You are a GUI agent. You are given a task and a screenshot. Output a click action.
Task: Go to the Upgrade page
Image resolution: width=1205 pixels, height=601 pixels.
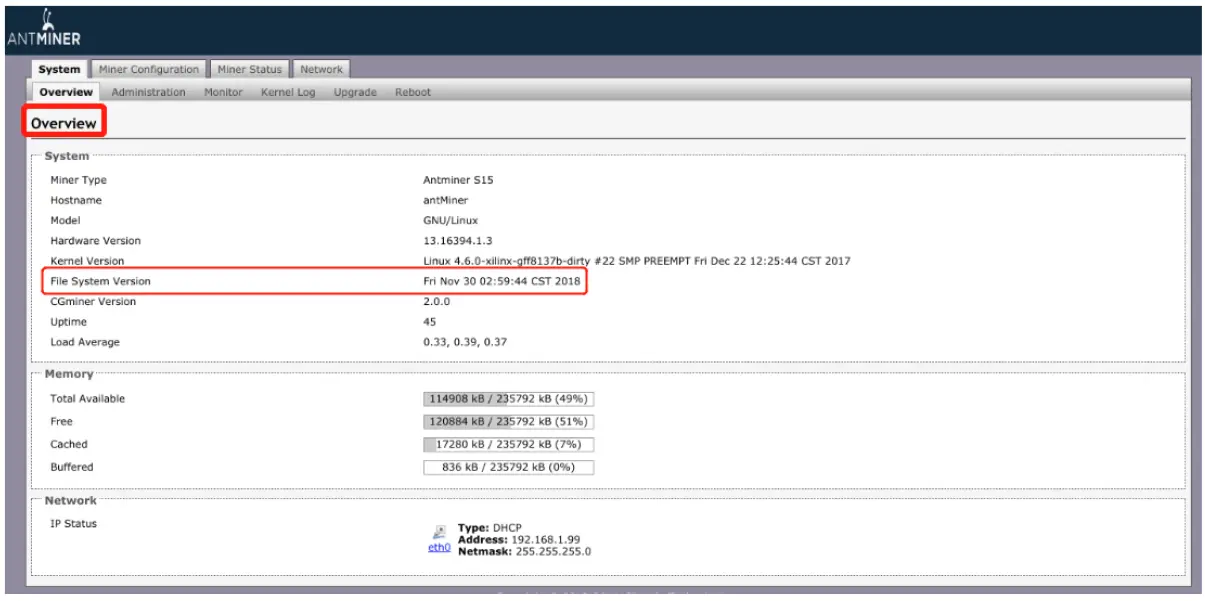tap(354, 91)
